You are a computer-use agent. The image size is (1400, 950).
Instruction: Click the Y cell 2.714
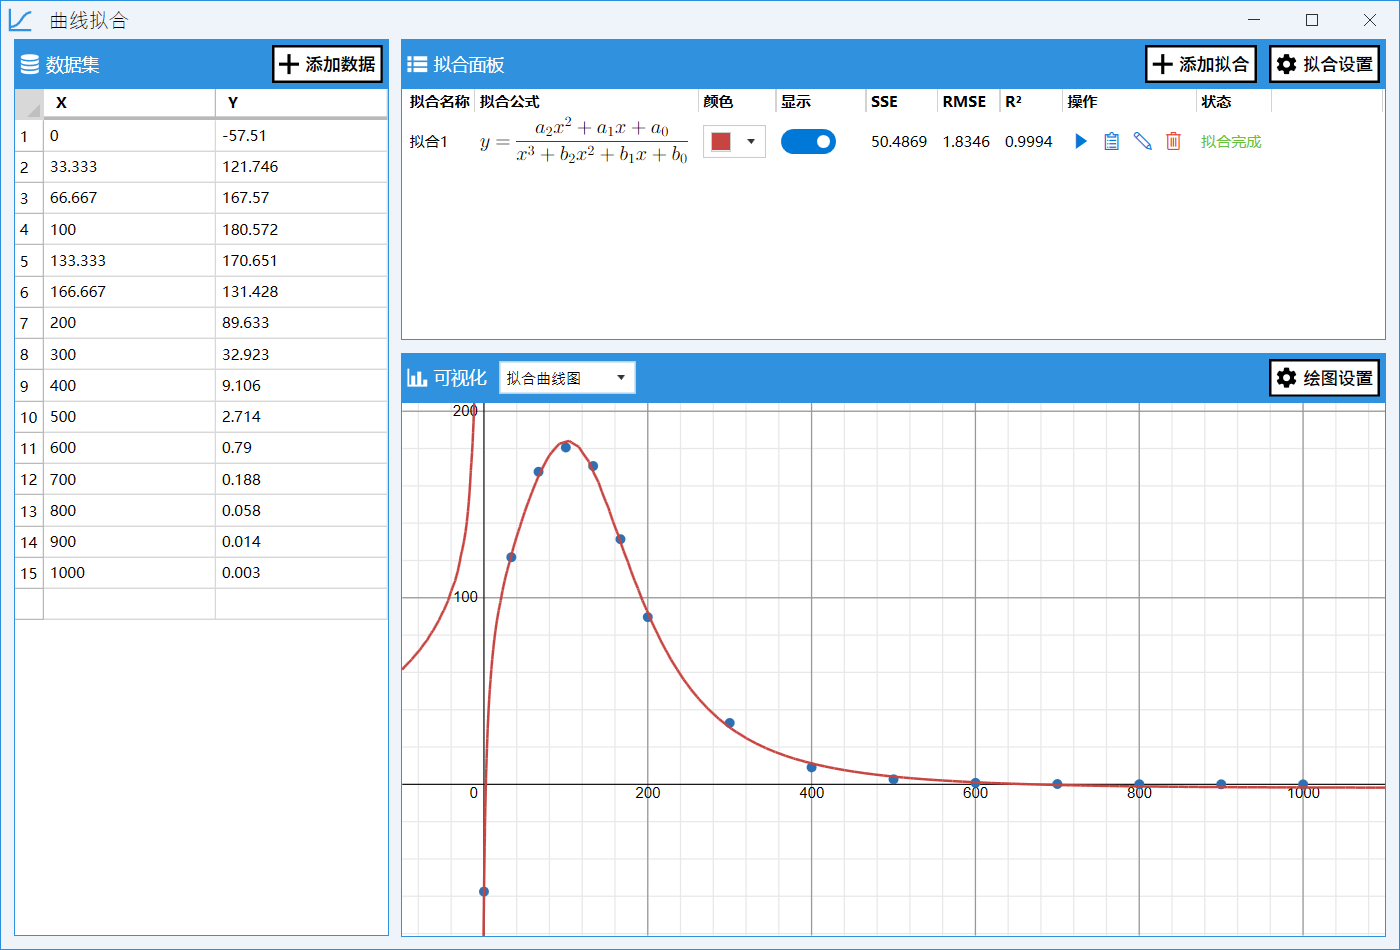point(301,417)
